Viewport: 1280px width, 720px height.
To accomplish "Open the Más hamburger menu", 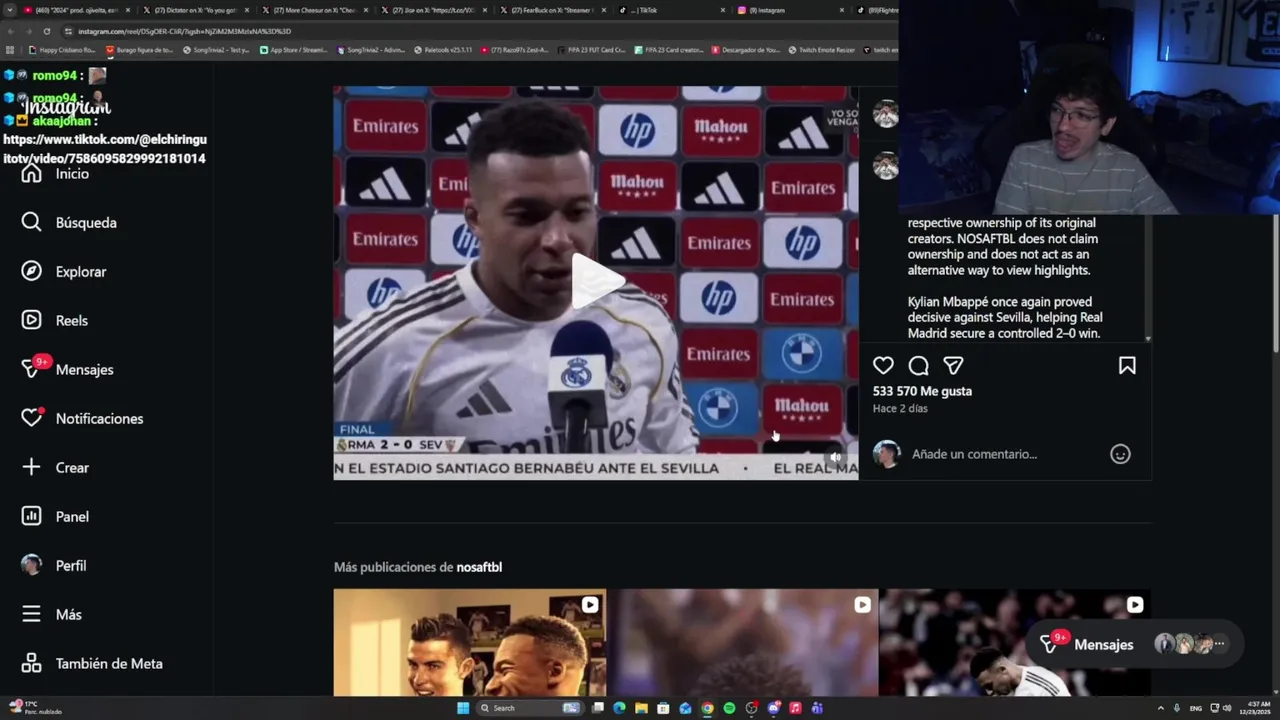I will (32, 614).
